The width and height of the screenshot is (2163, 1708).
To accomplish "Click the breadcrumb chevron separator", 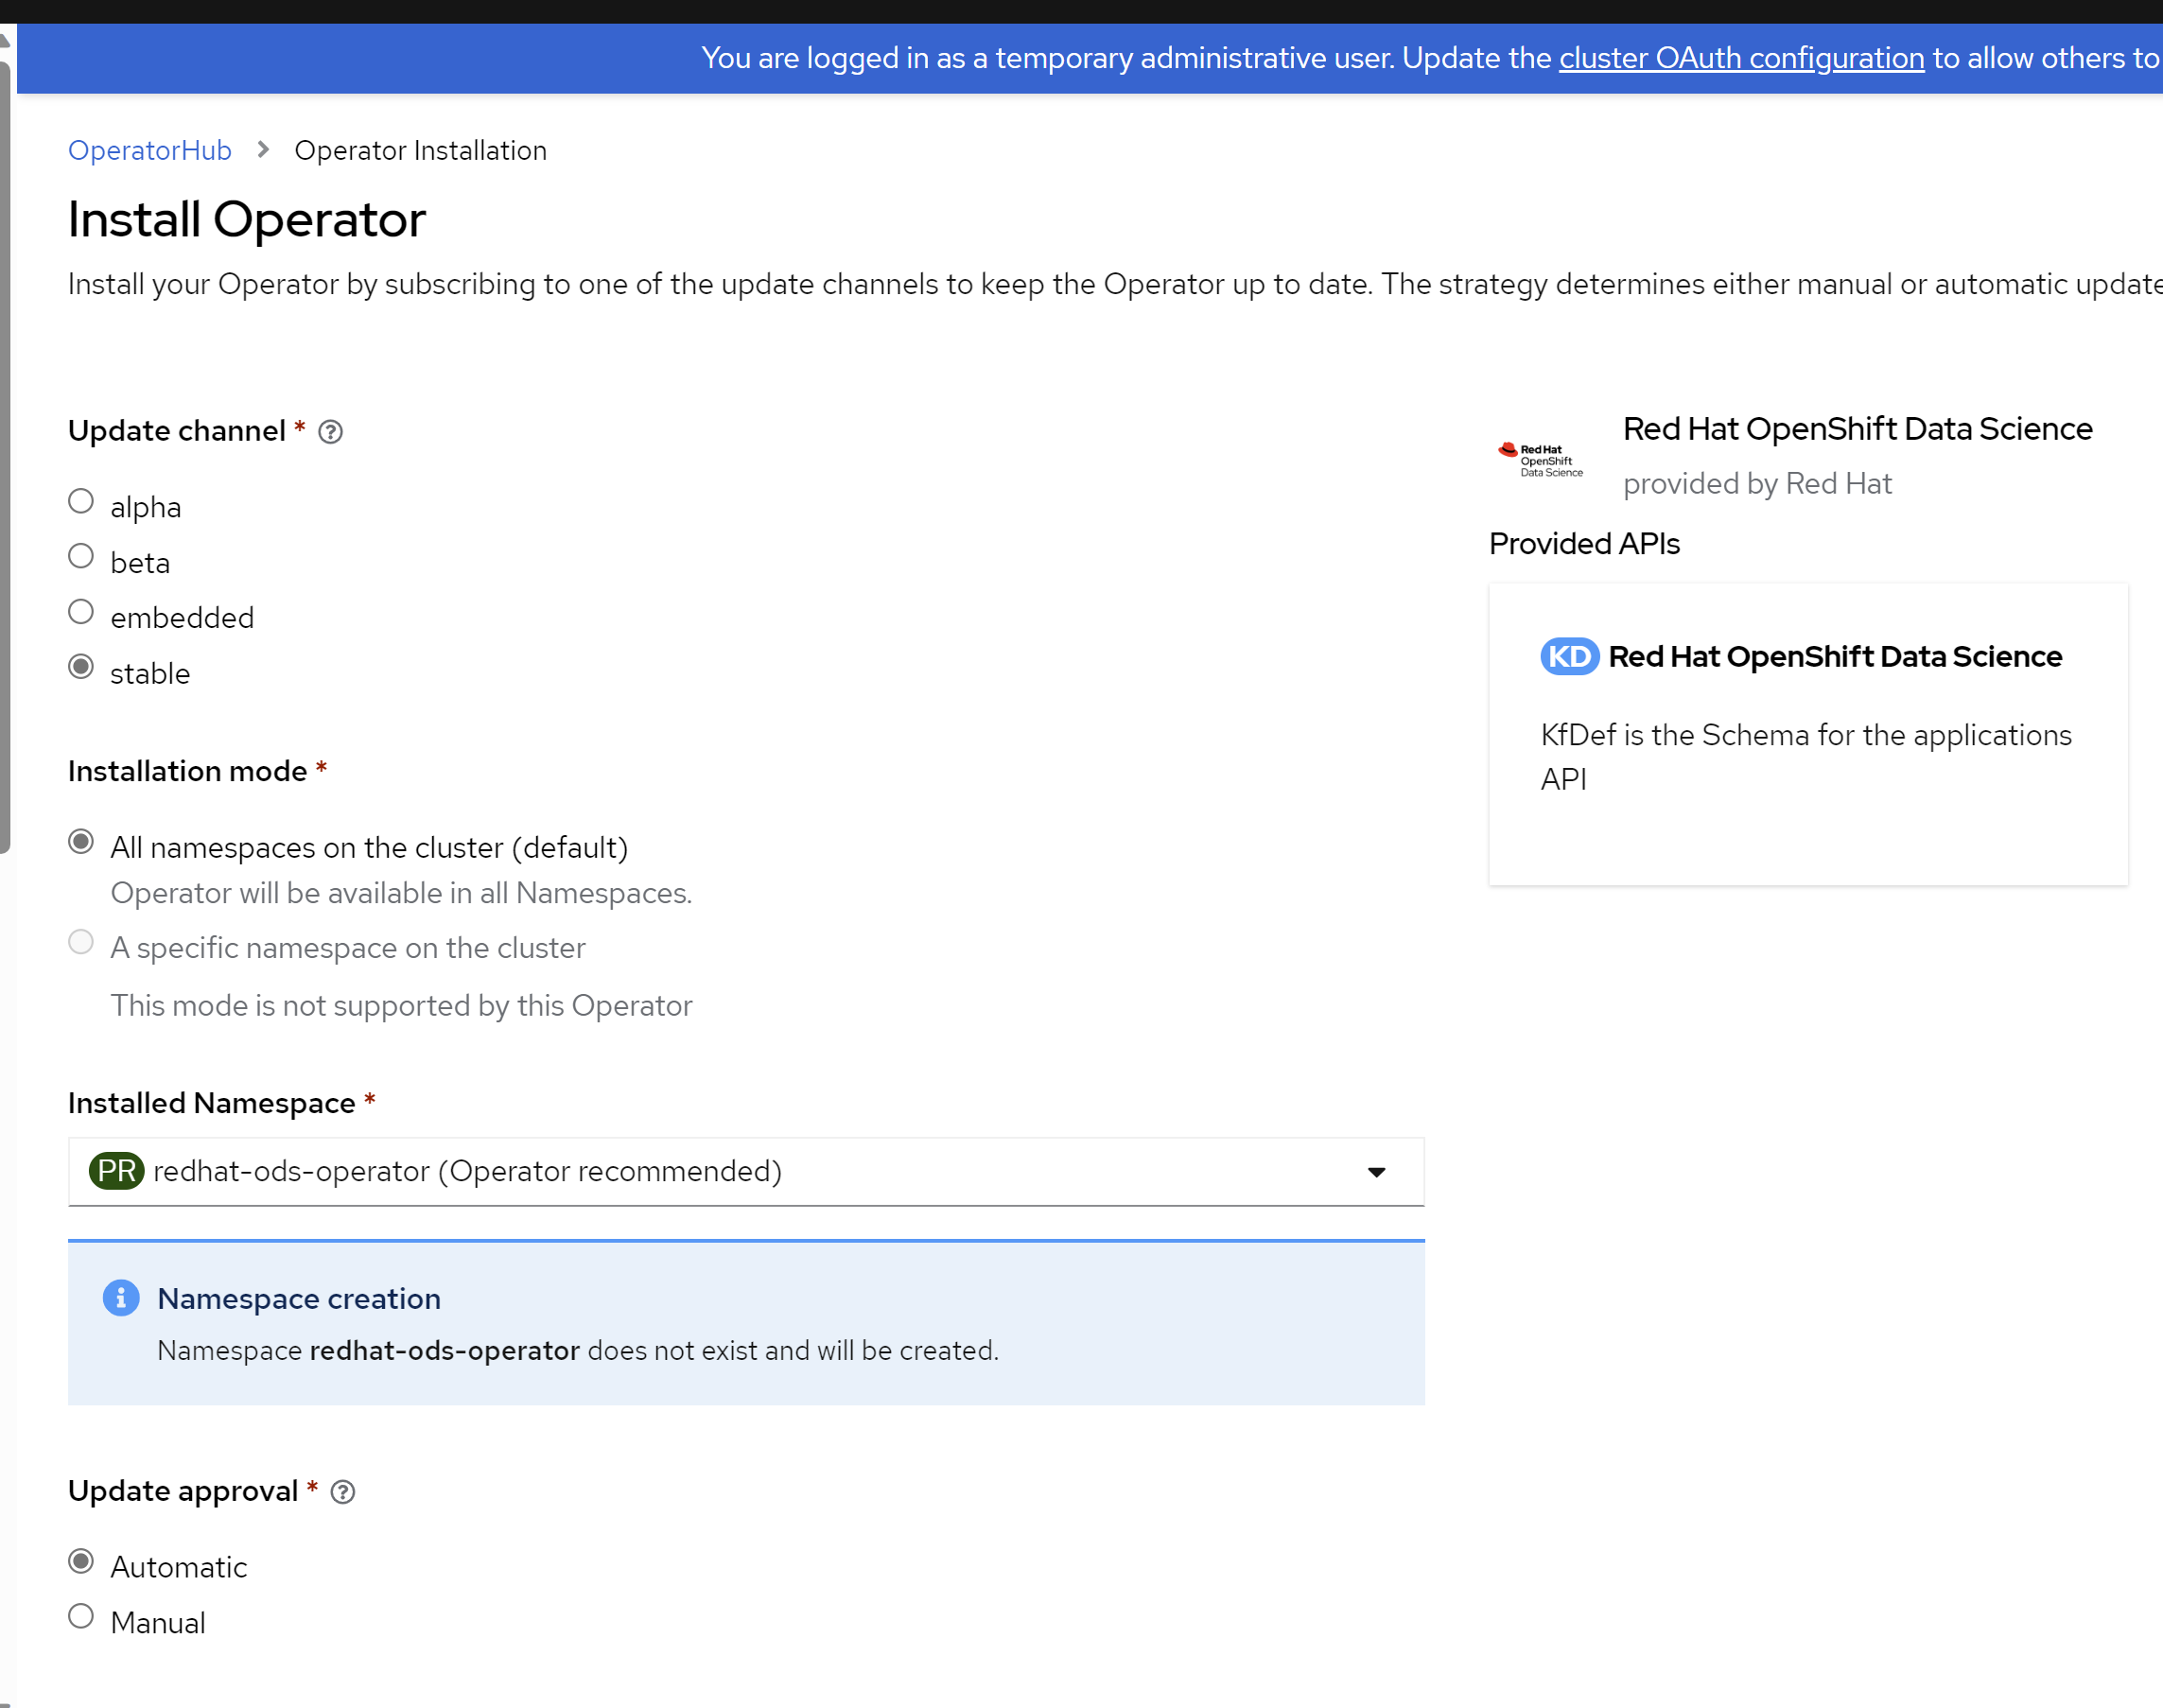I will click(263, 150).
